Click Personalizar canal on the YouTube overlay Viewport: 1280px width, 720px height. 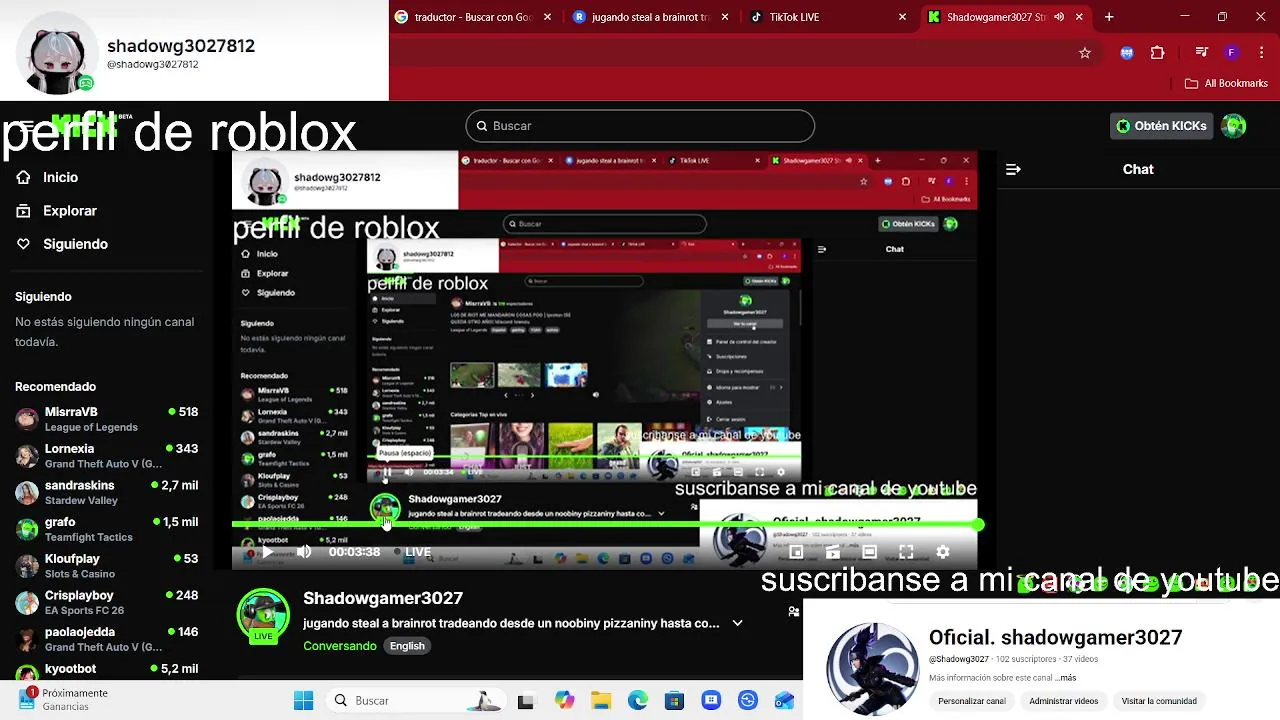pos(972,701)
